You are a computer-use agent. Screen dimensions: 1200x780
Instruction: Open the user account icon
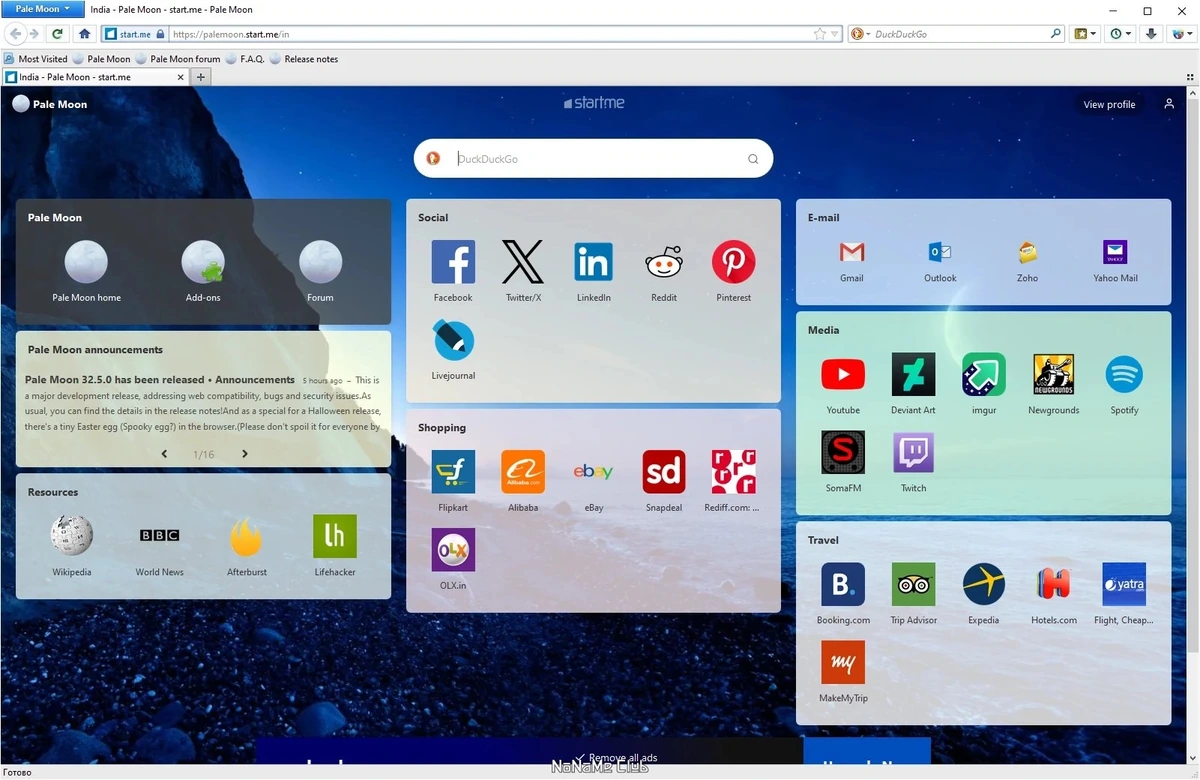click(1169, 104)
